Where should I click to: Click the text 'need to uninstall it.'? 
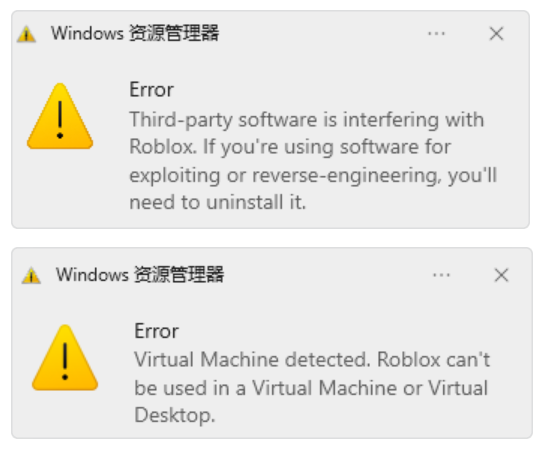218,202
